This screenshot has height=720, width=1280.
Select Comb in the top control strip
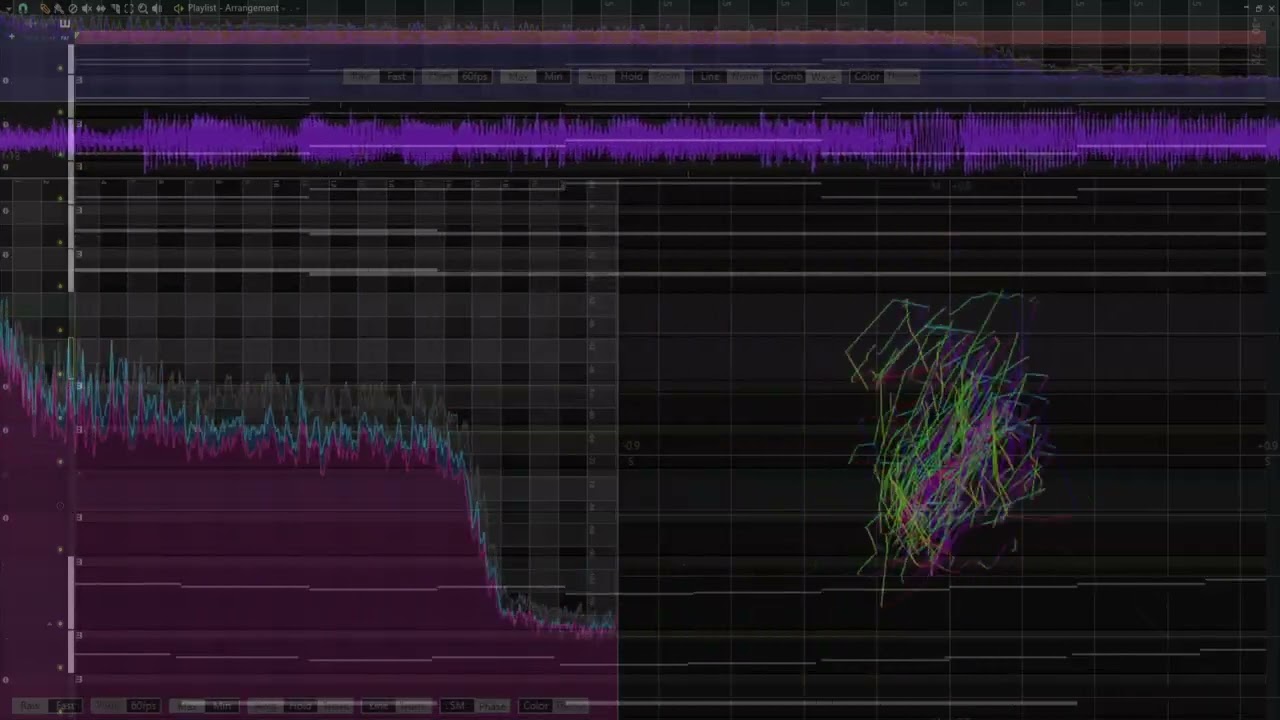point(788,76)
